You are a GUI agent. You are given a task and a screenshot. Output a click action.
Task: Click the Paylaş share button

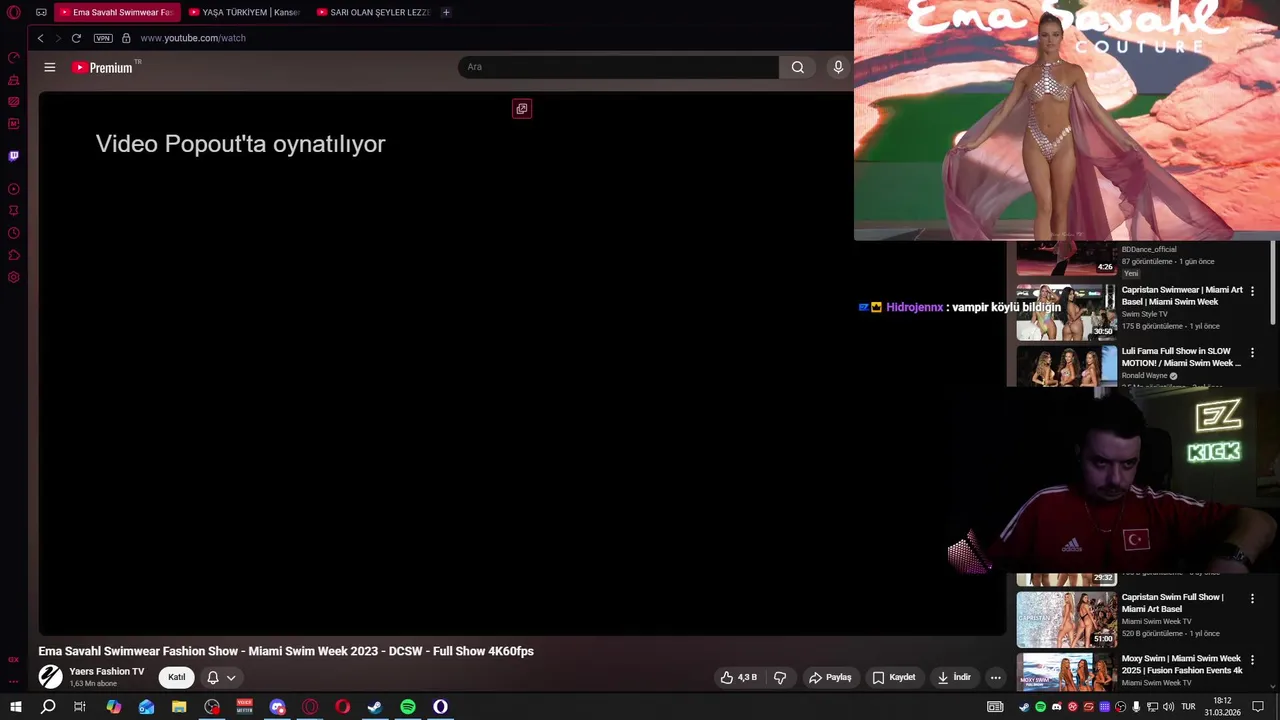tap(830, 677)
